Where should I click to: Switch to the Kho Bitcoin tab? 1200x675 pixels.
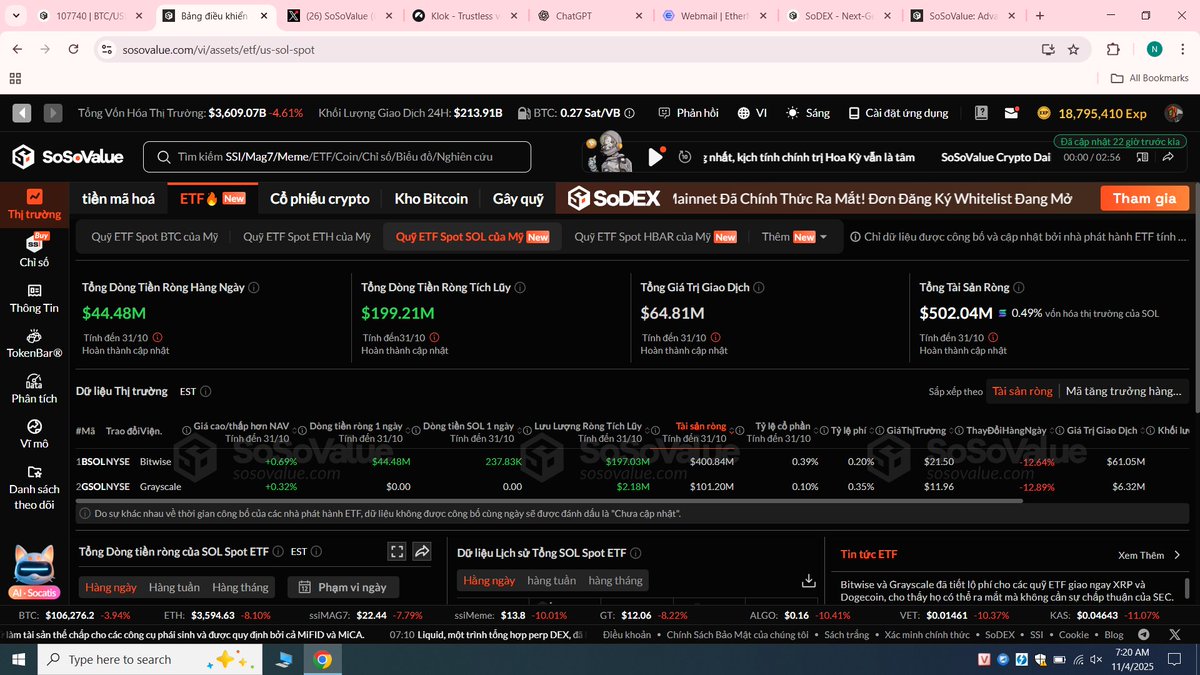tap(431, 199)
